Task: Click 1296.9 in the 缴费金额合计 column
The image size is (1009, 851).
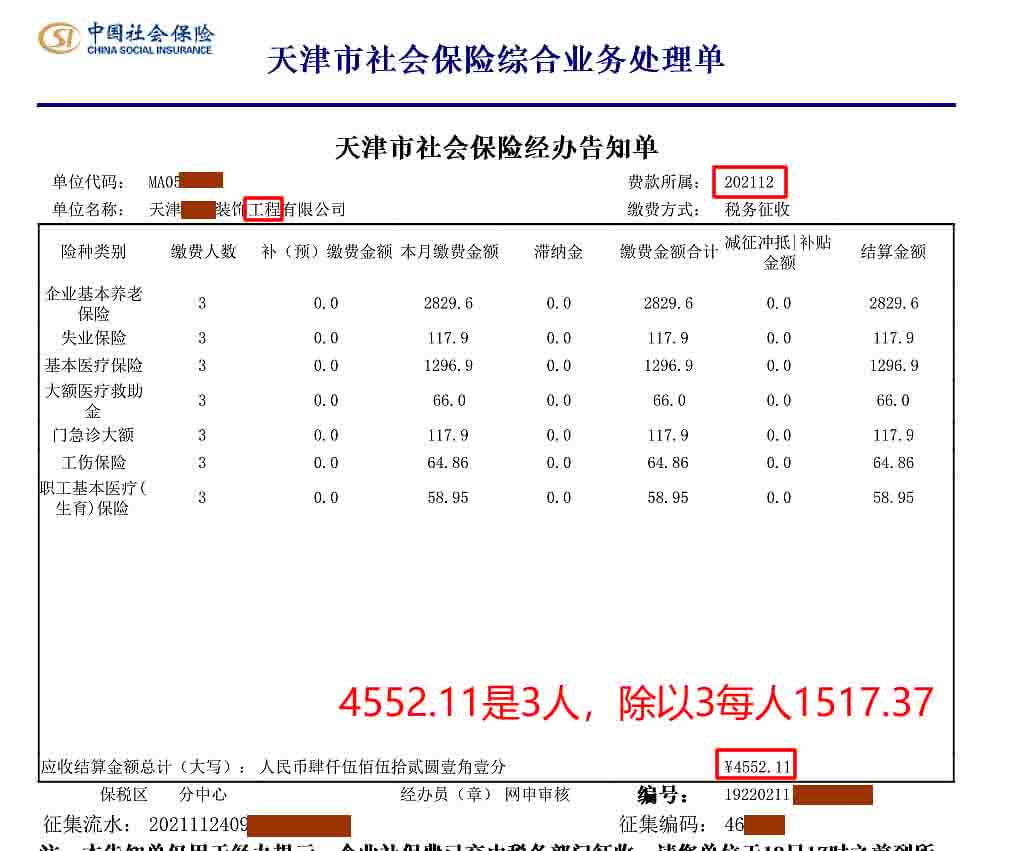Action: [669, 366]
